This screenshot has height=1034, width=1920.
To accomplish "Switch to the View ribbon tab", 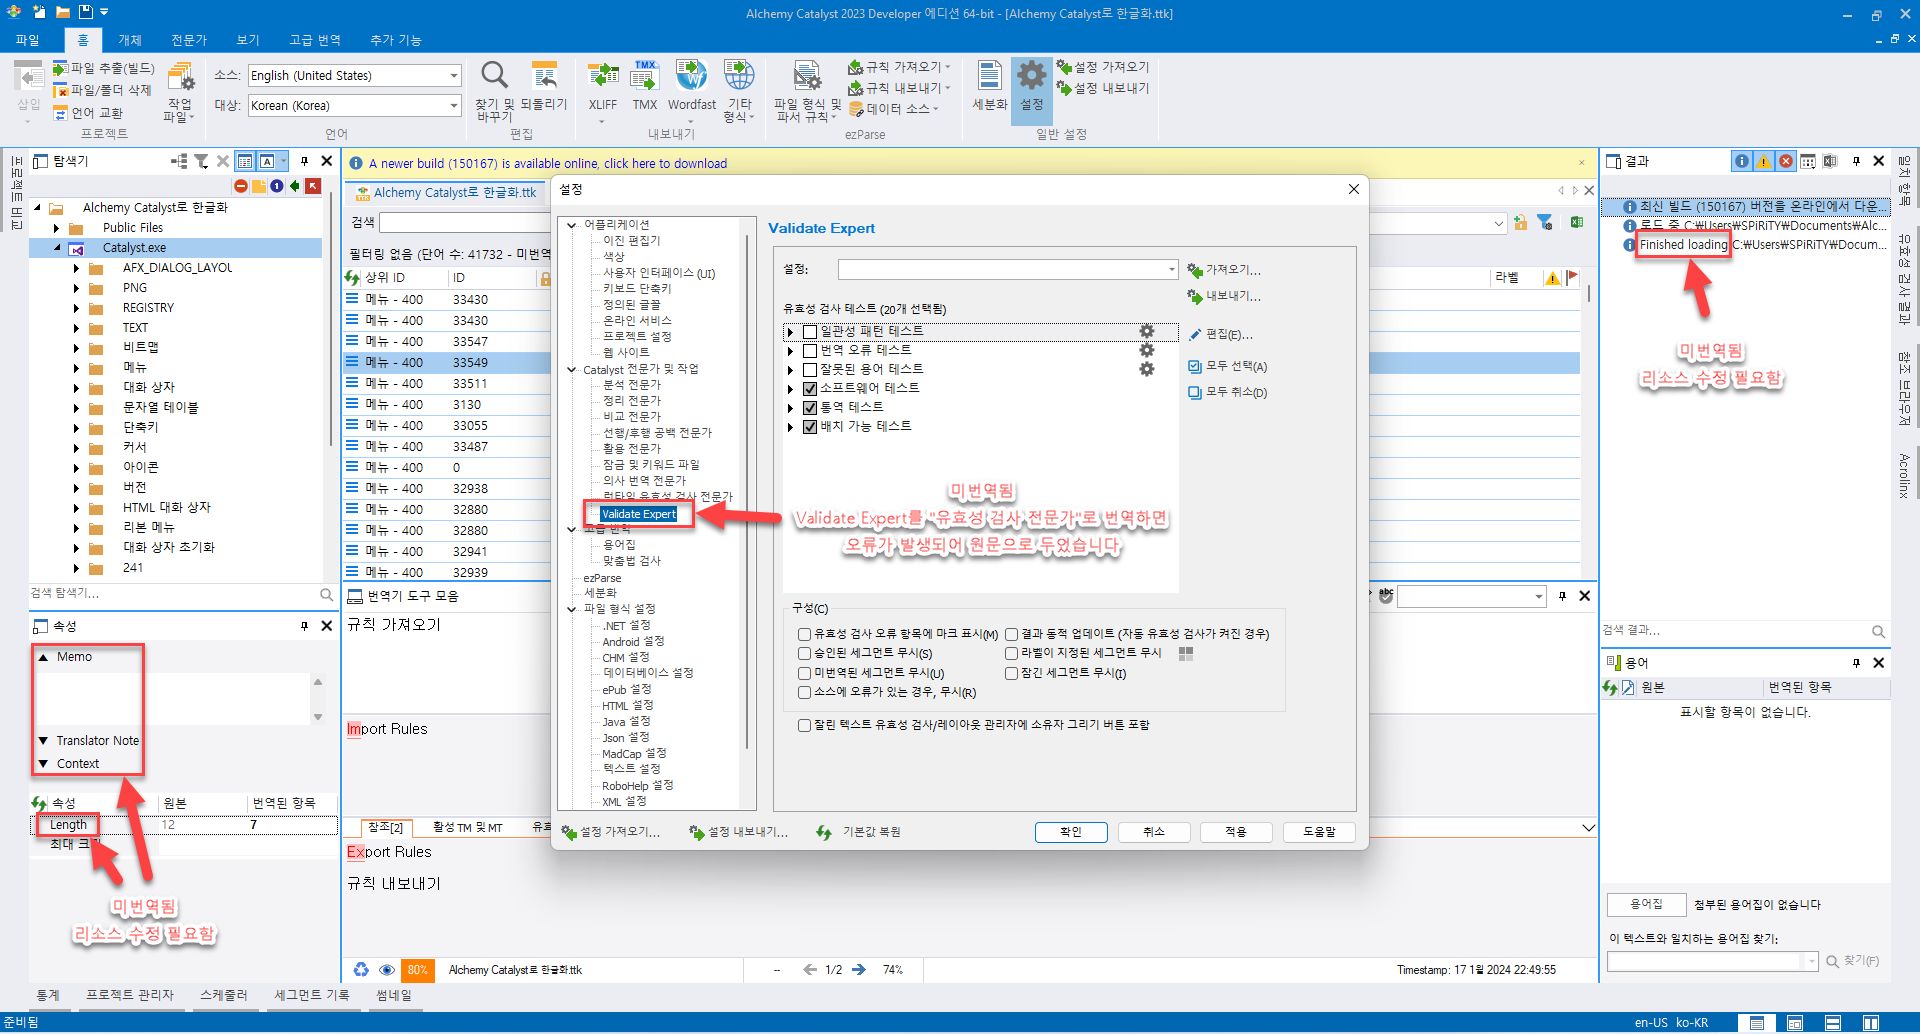I will point(248,40).
